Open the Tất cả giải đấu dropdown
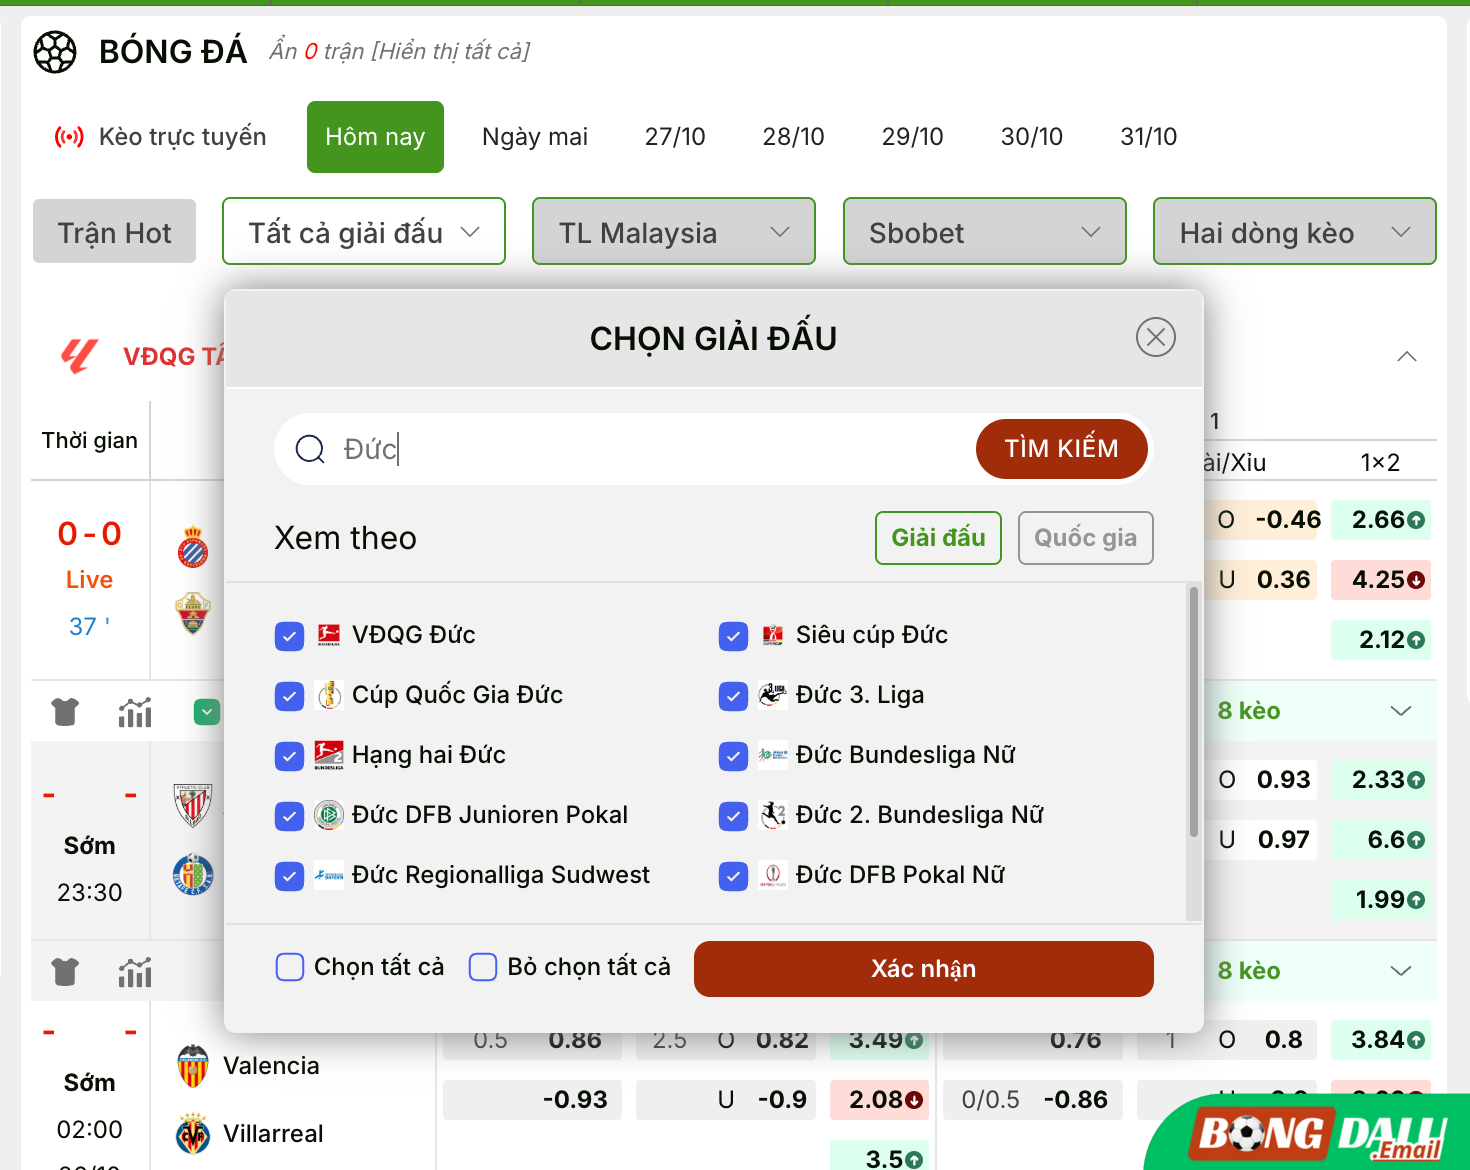1470x1170 pixels. click(364, 232)
